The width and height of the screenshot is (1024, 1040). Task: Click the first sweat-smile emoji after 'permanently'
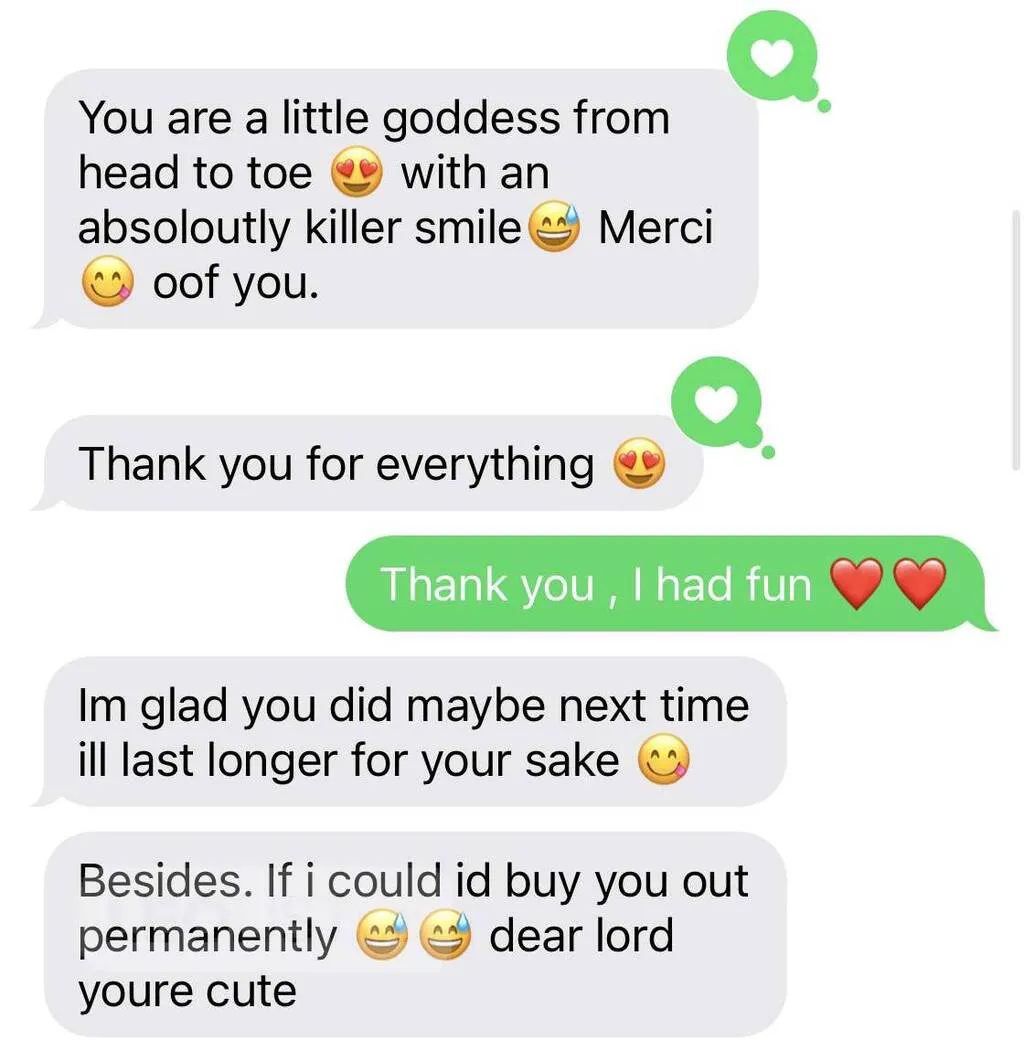point(383,935)
